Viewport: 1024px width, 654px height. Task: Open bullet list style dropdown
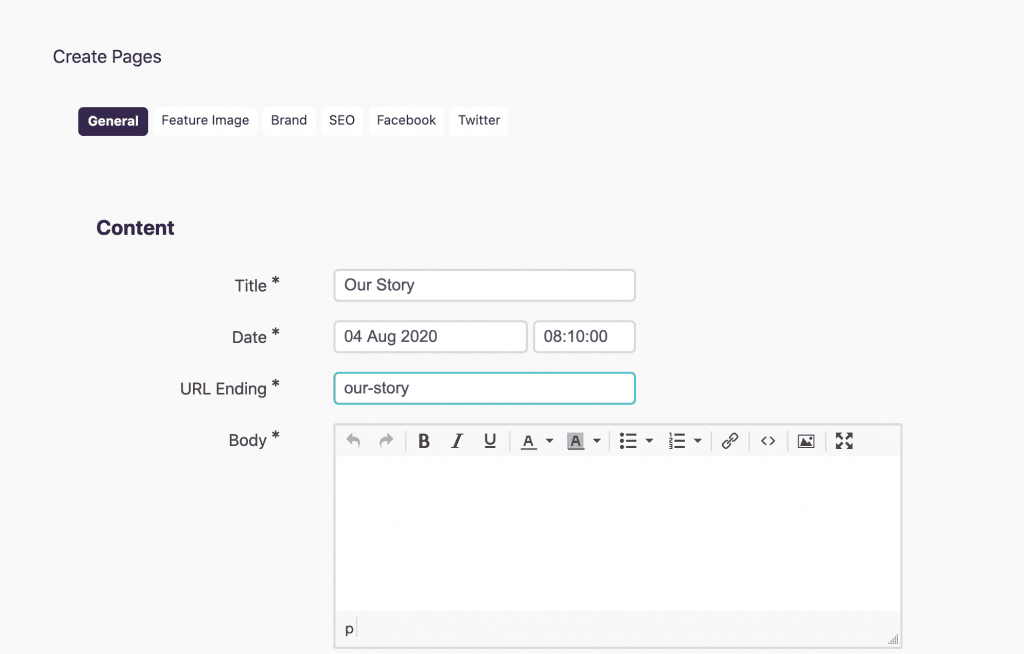tap(649, 441)
